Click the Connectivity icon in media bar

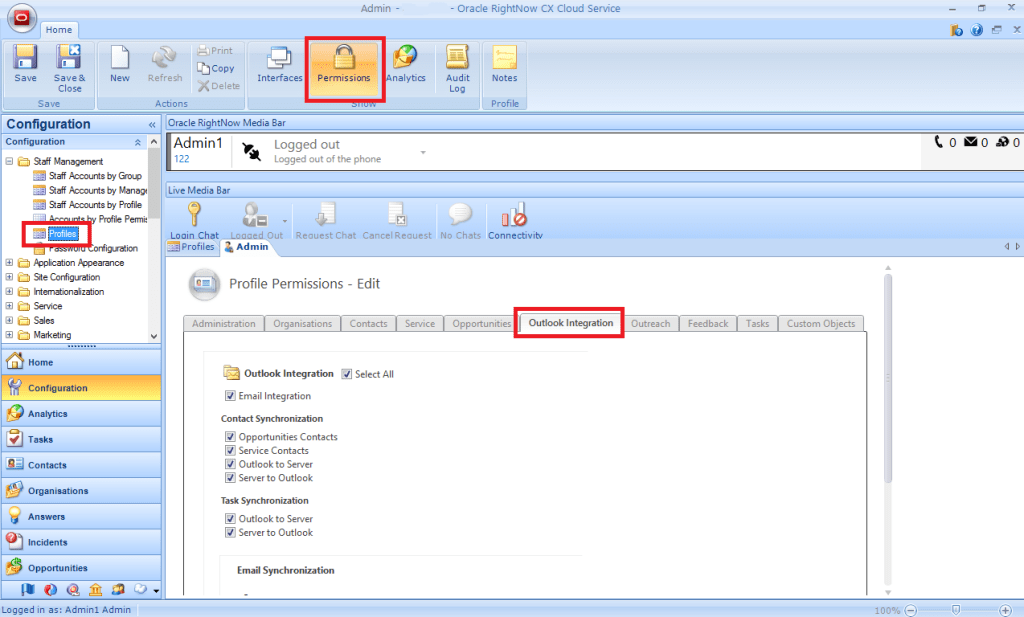click(x=515, y=217)
